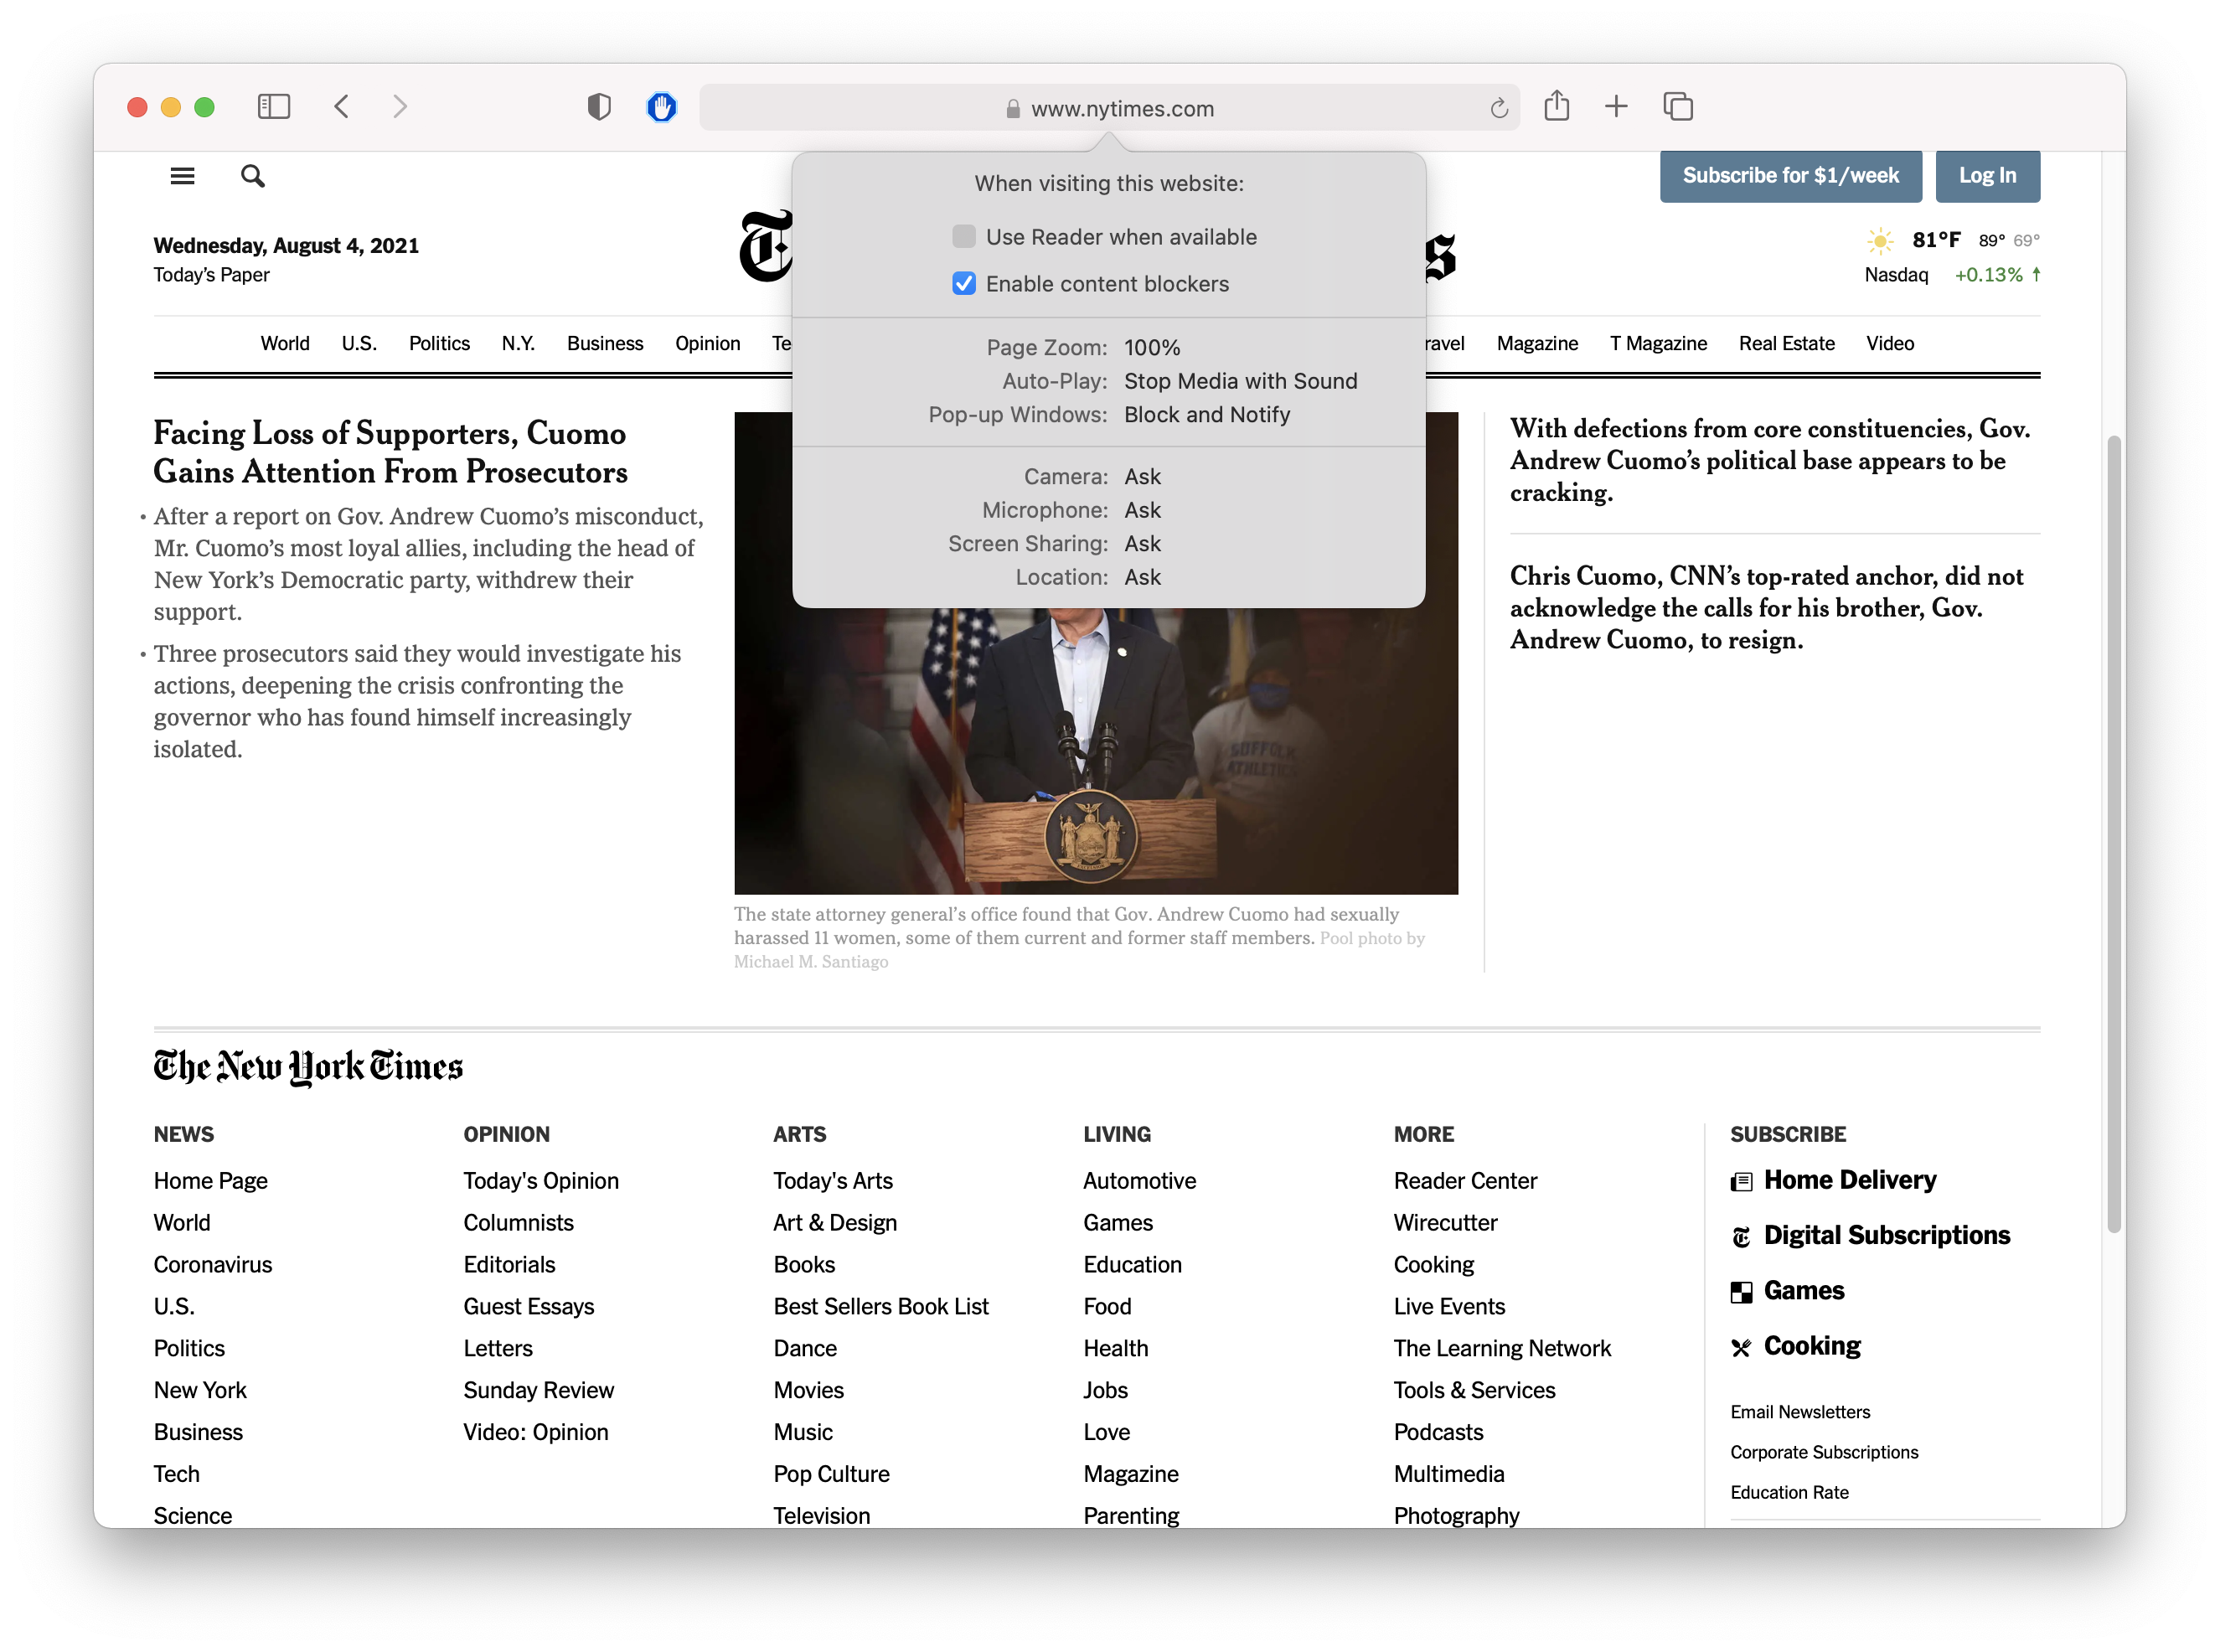Click the search icon on NYTimes homepage
Image resolution: width=2220 pixels, height=1652 pixels.
coord(254,175)
